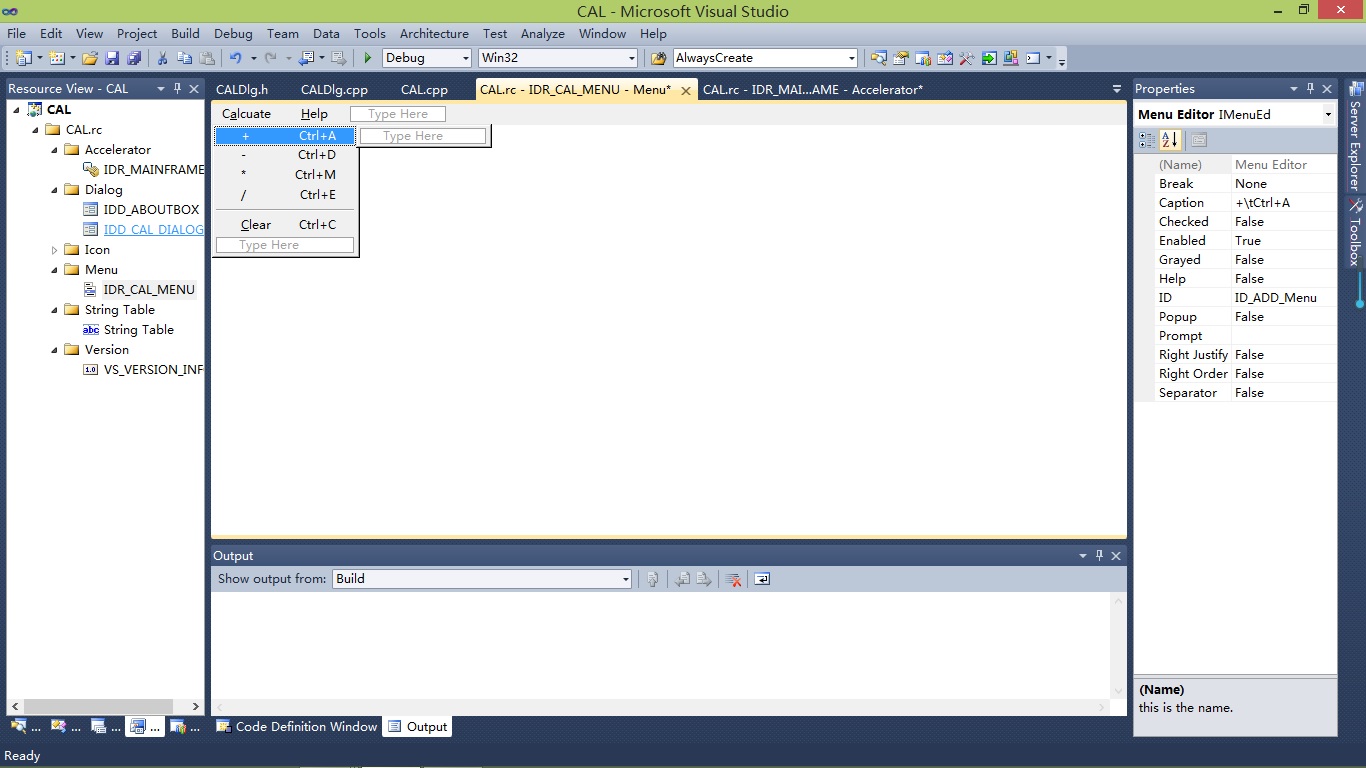1366x768 pixels.
Task: Click the Categorized view icon in Properties
Action: tap(1147, 140)
